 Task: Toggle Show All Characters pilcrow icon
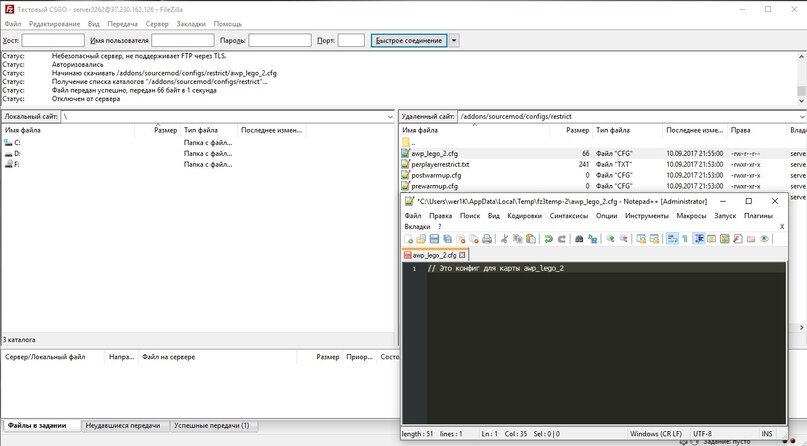685,239
